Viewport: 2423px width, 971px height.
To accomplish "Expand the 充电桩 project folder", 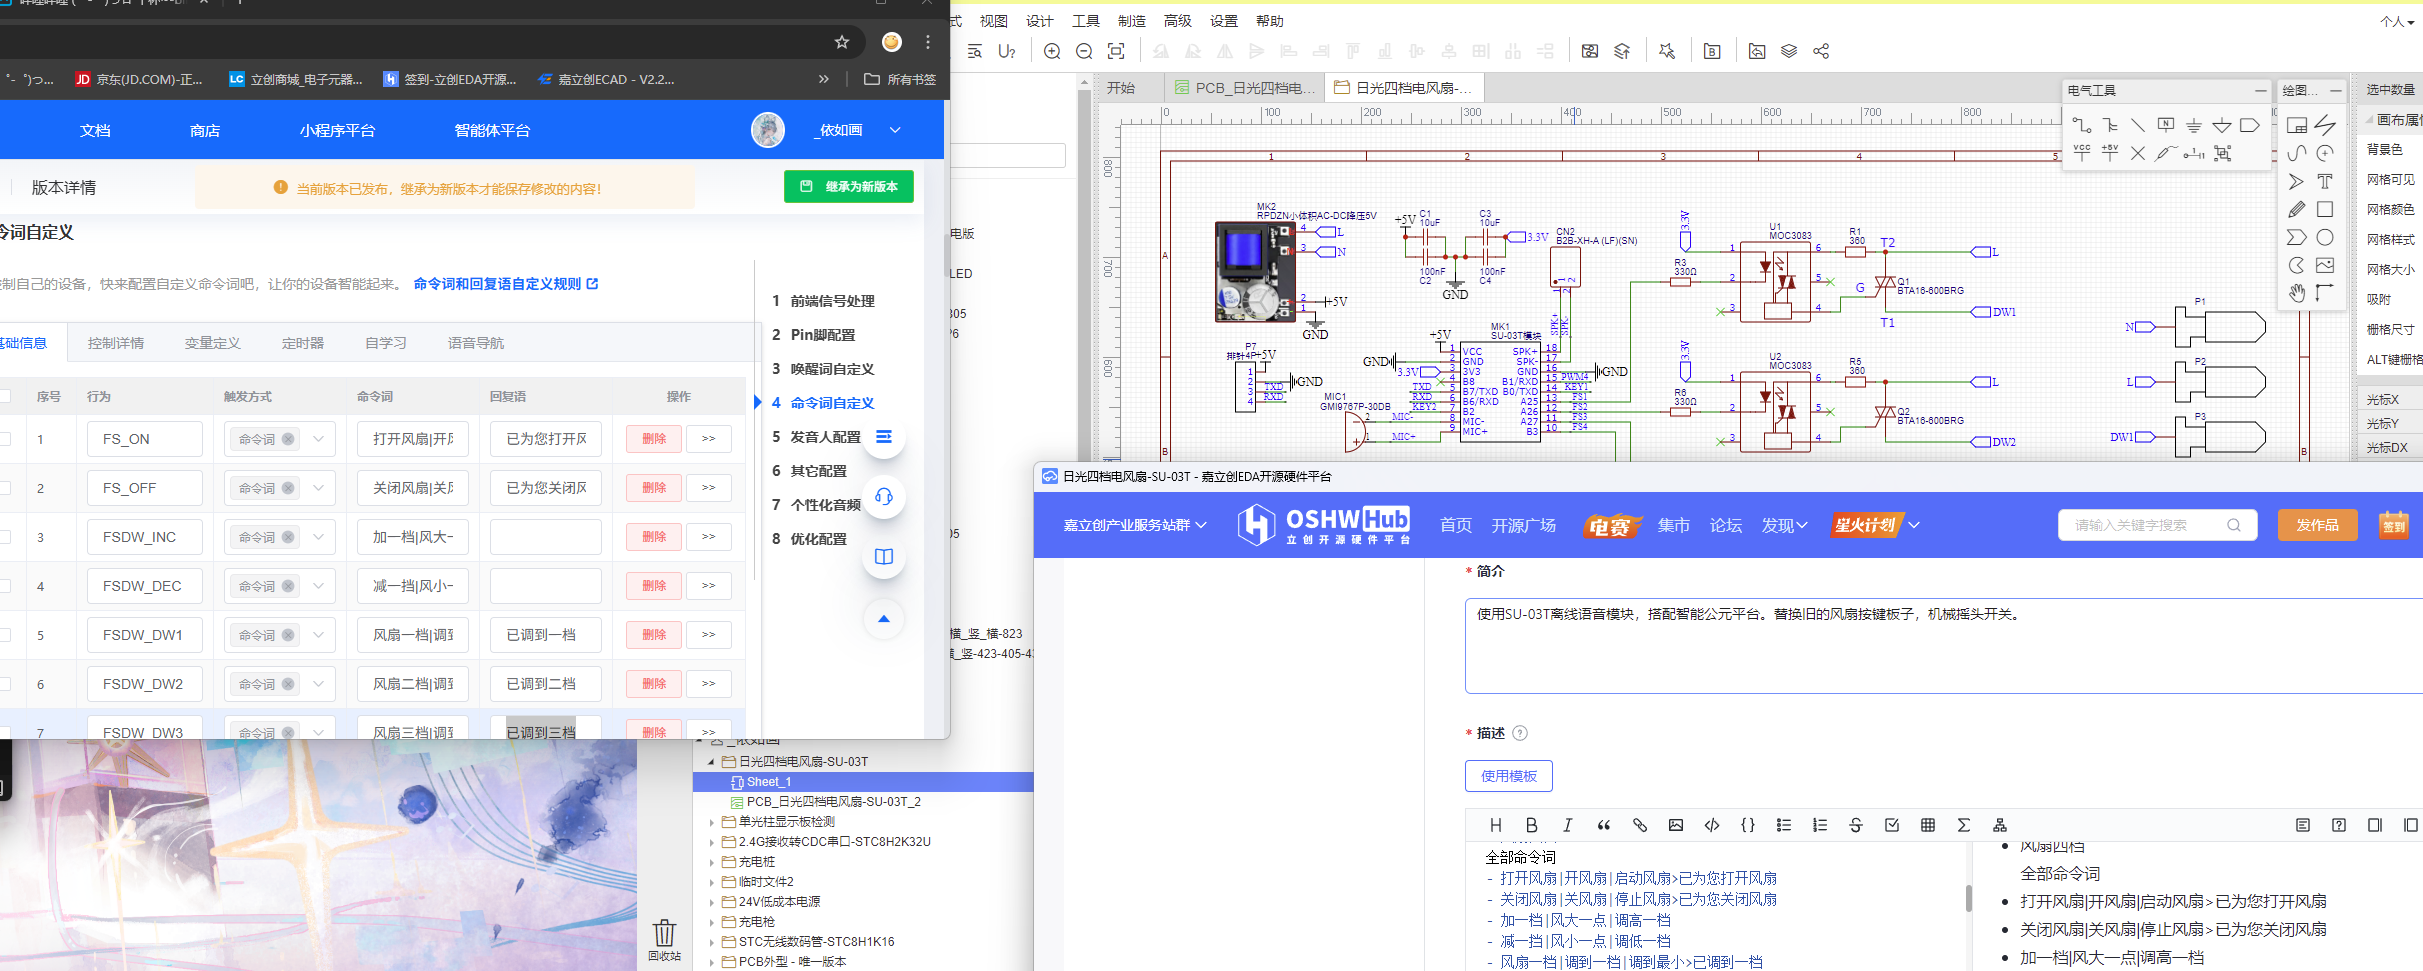I will point(712,862).
